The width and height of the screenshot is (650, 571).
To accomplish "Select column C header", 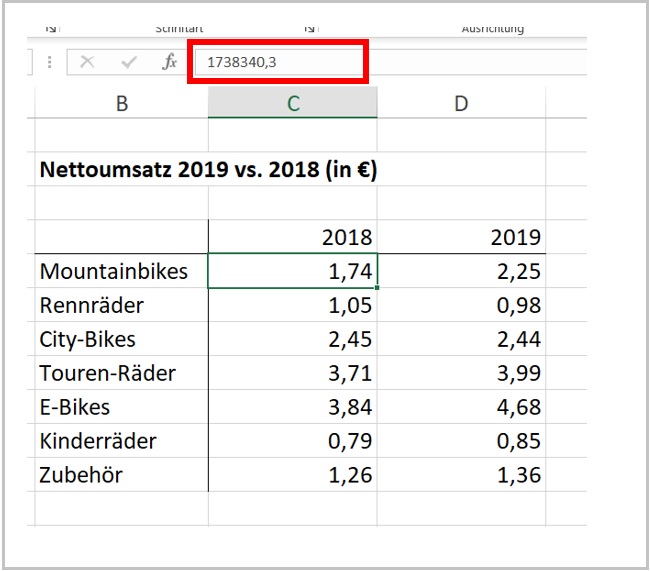I will click(293, 103).
